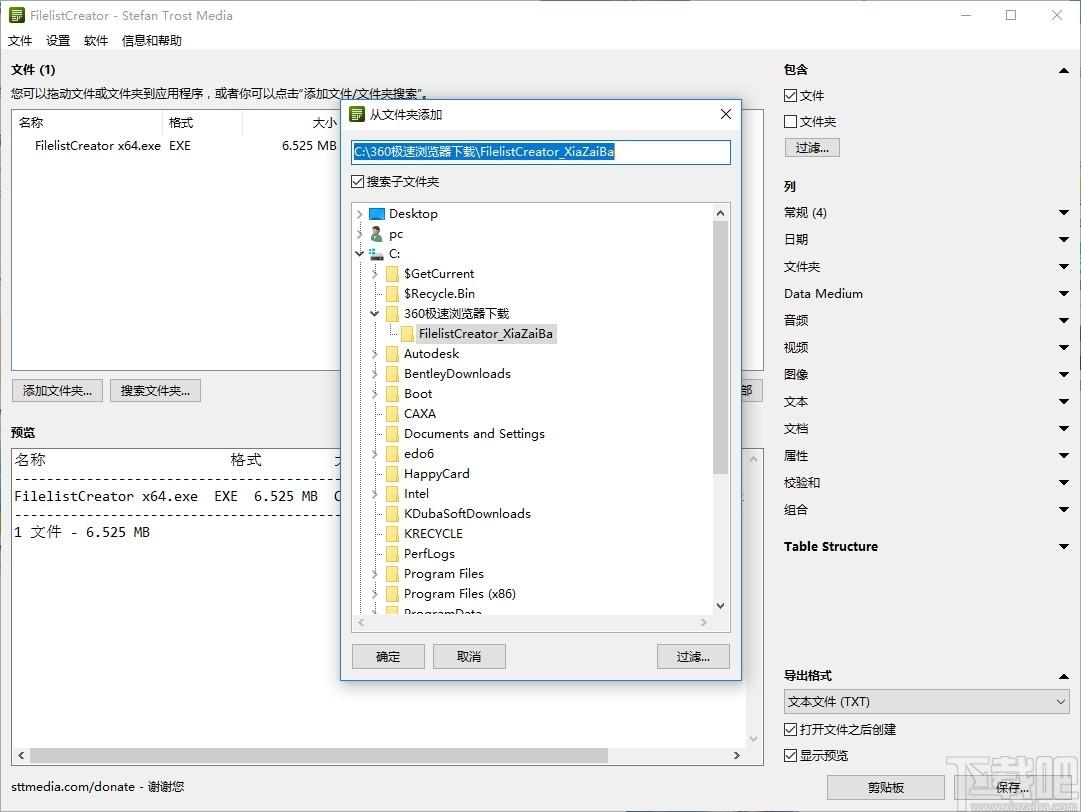
Task: Click the BentleyDownloads folder icon
Action: [392, 374]
